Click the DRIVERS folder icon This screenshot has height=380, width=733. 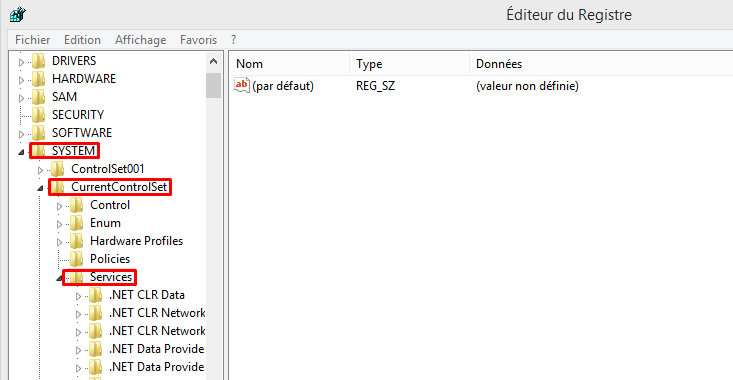[38, 61]
